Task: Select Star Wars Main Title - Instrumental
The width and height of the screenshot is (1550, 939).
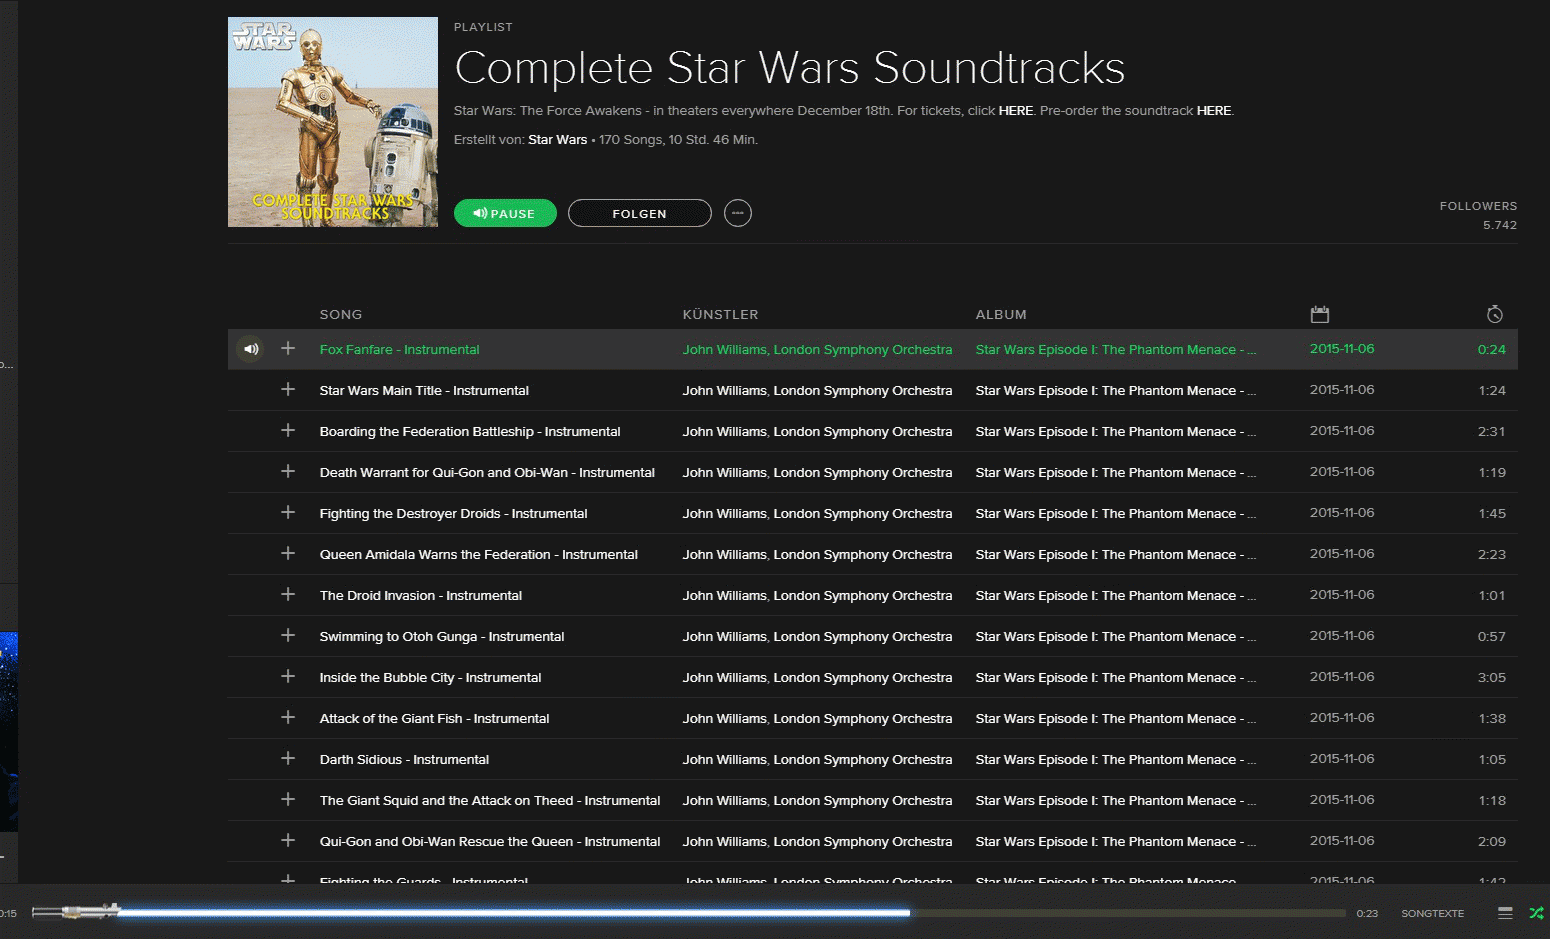Action: click(424, 391)
